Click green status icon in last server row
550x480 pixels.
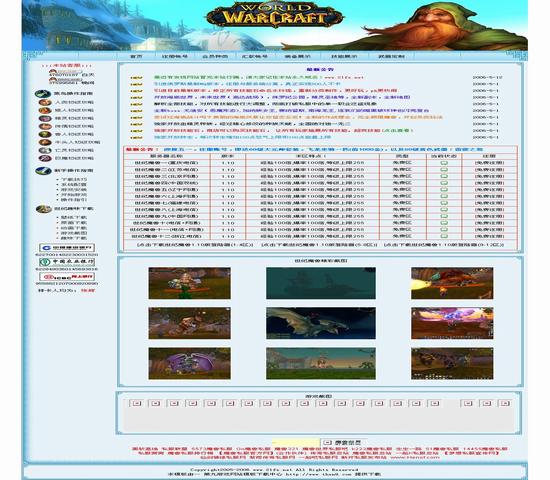444,236
